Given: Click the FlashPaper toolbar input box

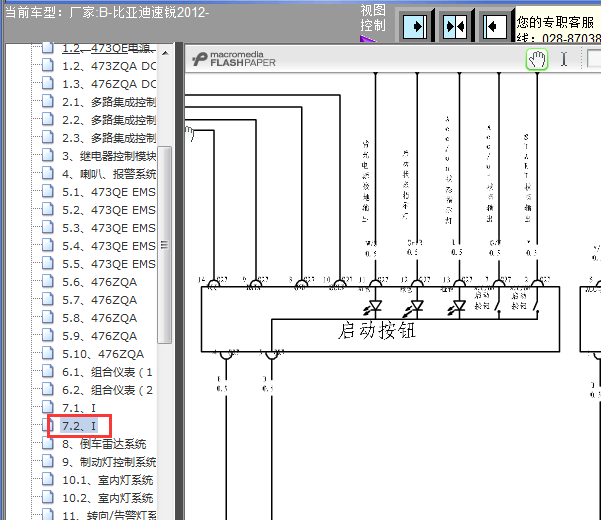Looking at the screenshot, I should point(594,59).
